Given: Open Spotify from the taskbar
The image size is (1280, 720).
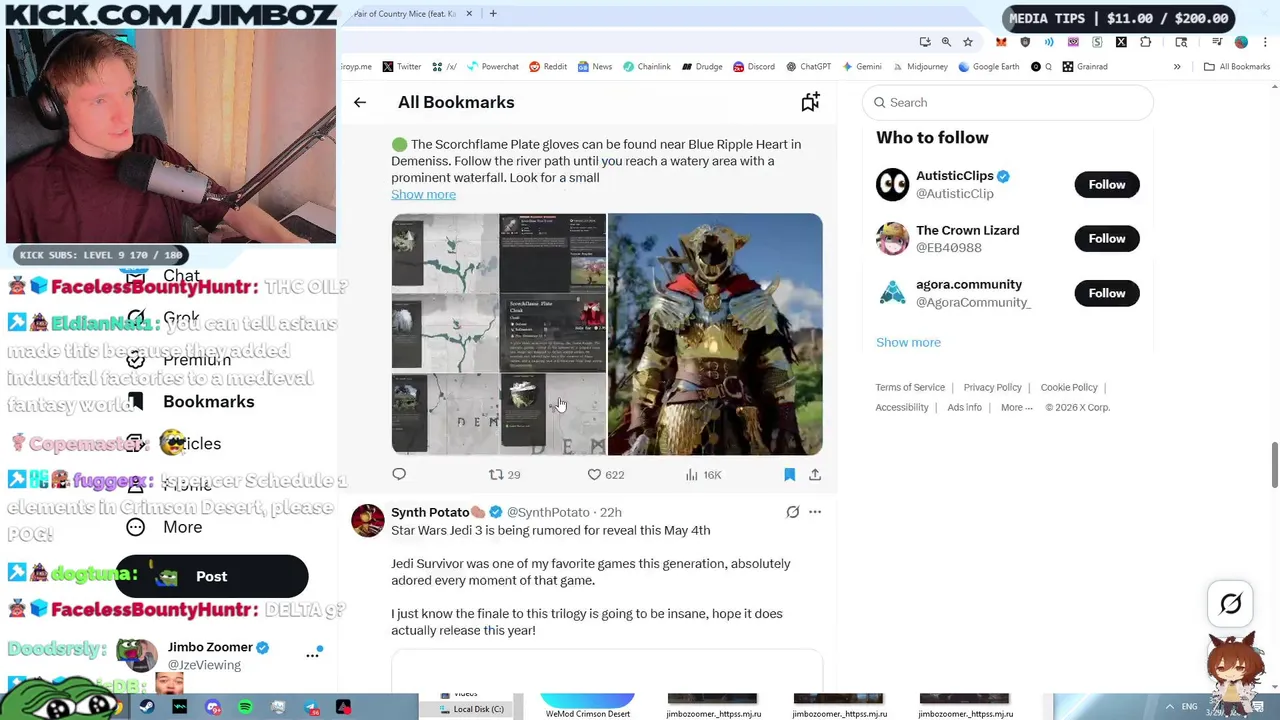Looking at the screenshot, I should click(x=245, y=707).
